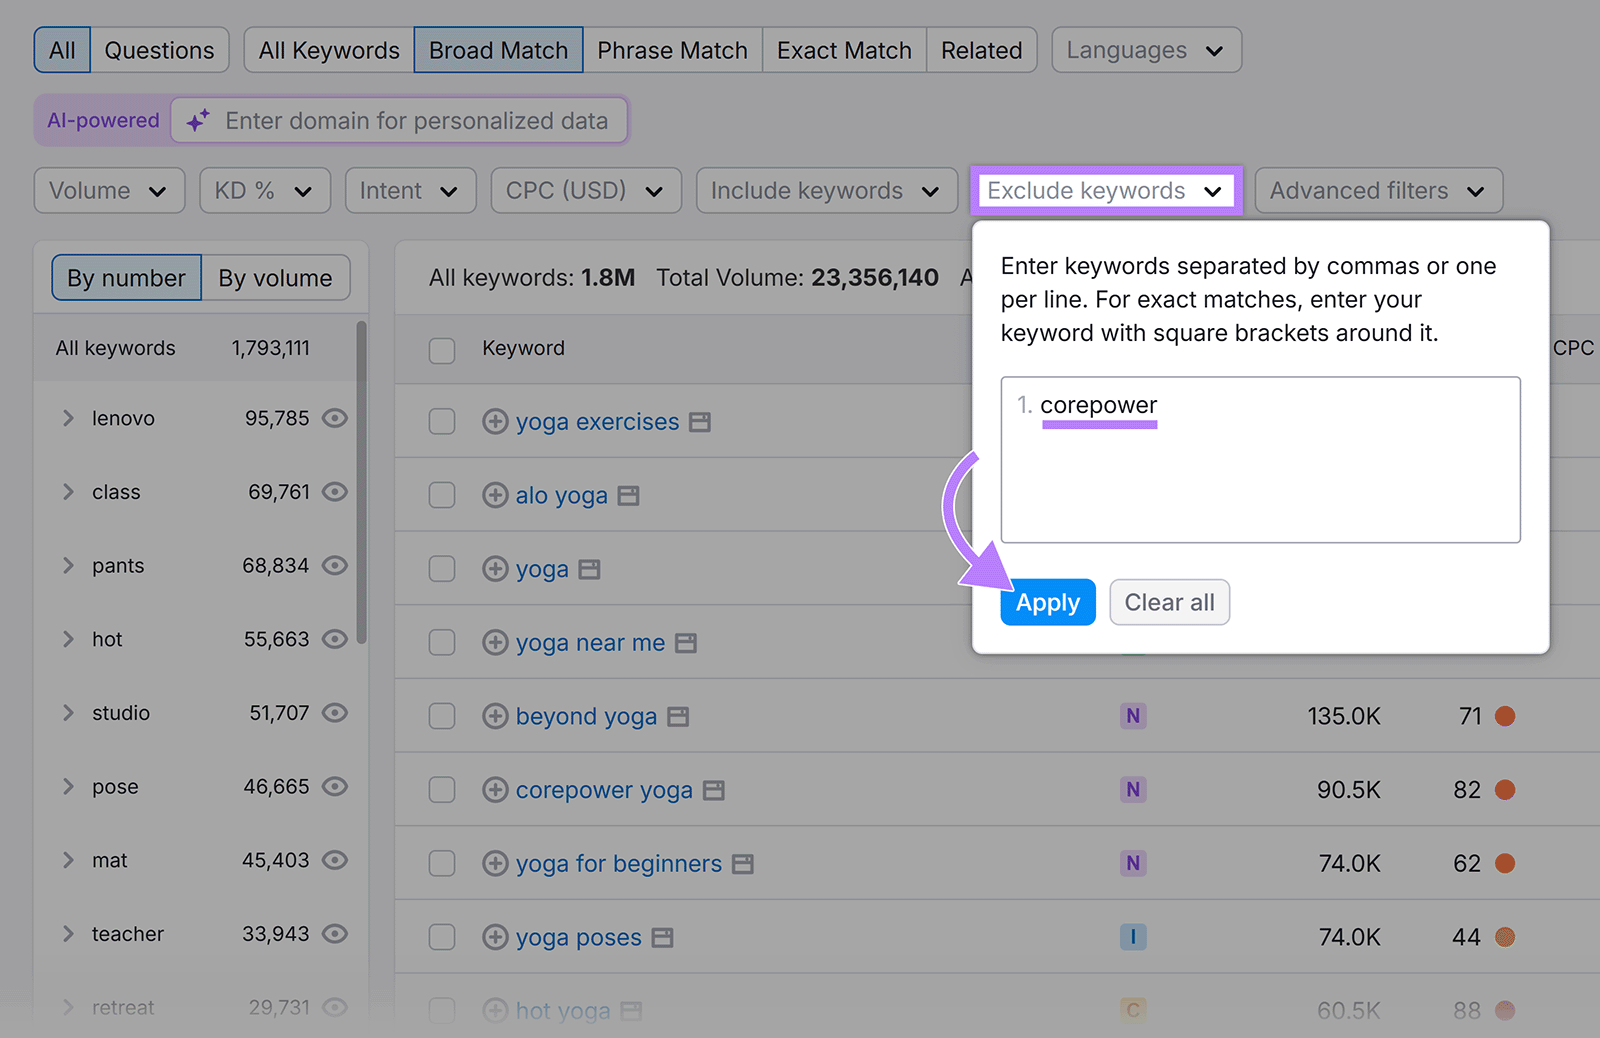Click the AI sparkle icon in the domain field
The height and width of the screenshot is (1038, 1600).
coord(196,120)
